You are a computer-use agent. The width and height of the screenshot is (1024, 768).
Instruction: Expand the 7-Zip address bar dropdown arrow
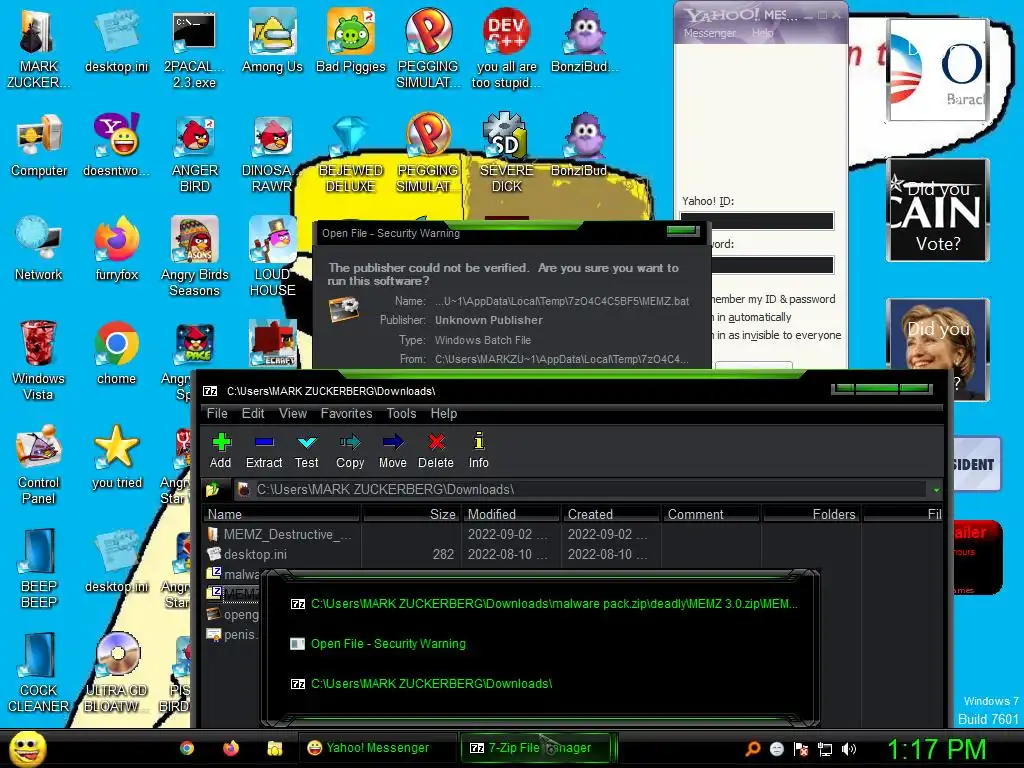(x=936, y=490)
